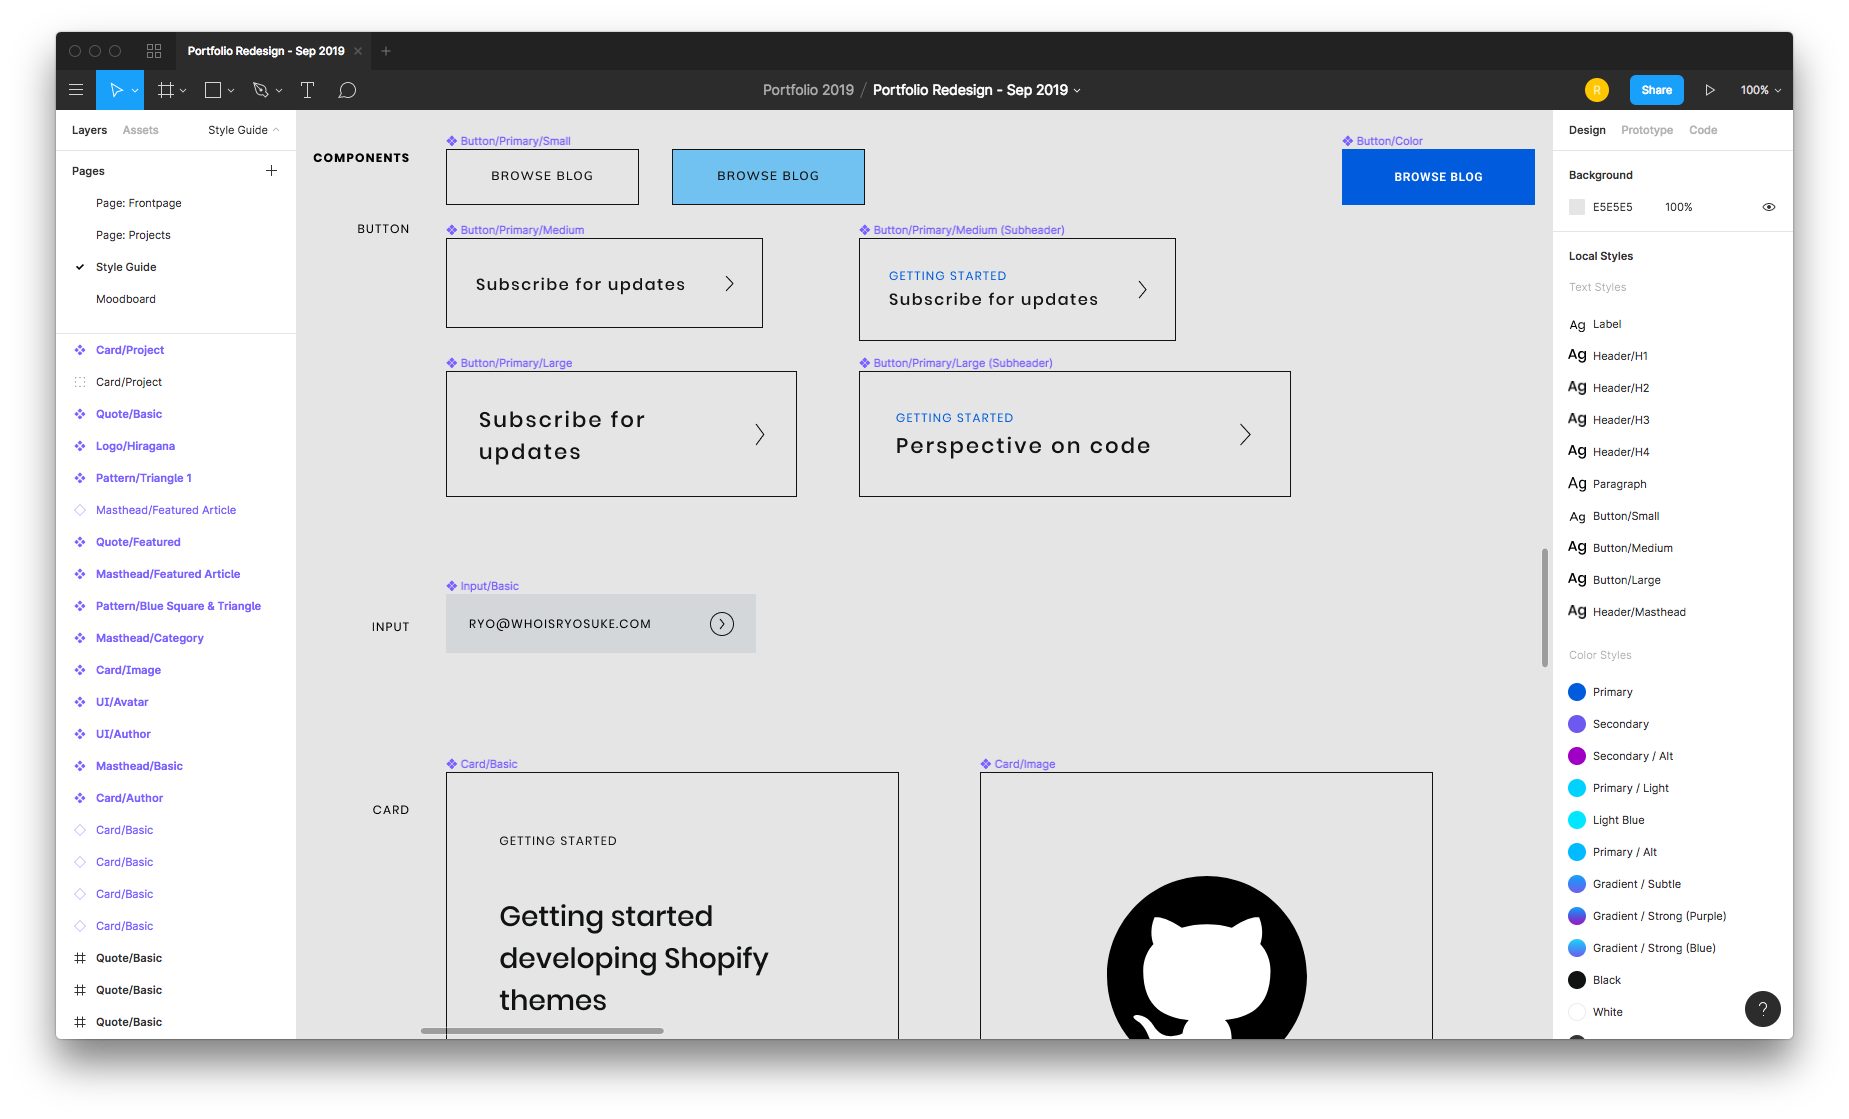
Task: Switch to the Style Guide page
Action: 126,267
